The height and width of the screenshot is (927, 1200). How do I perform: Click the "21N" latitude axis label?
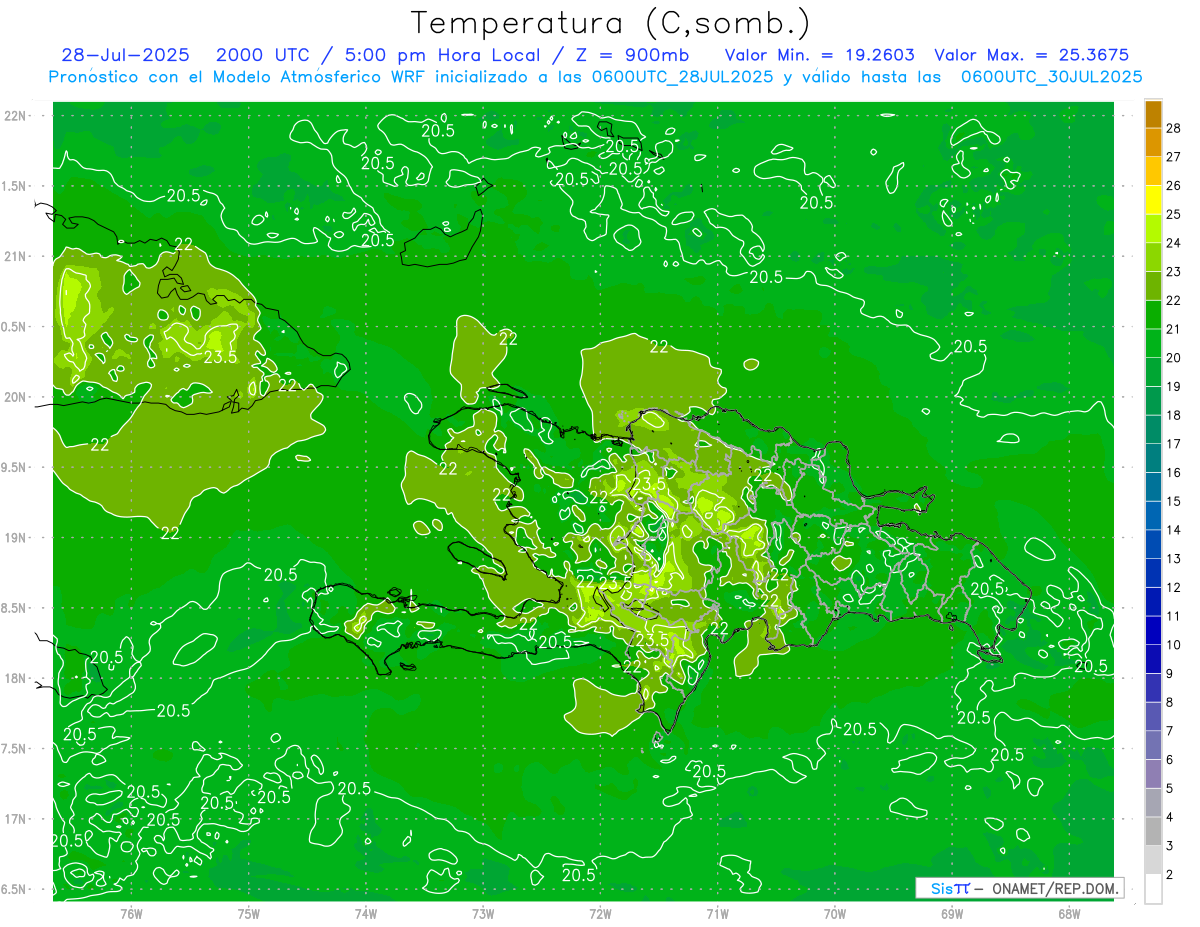click(x=17, y=257)
